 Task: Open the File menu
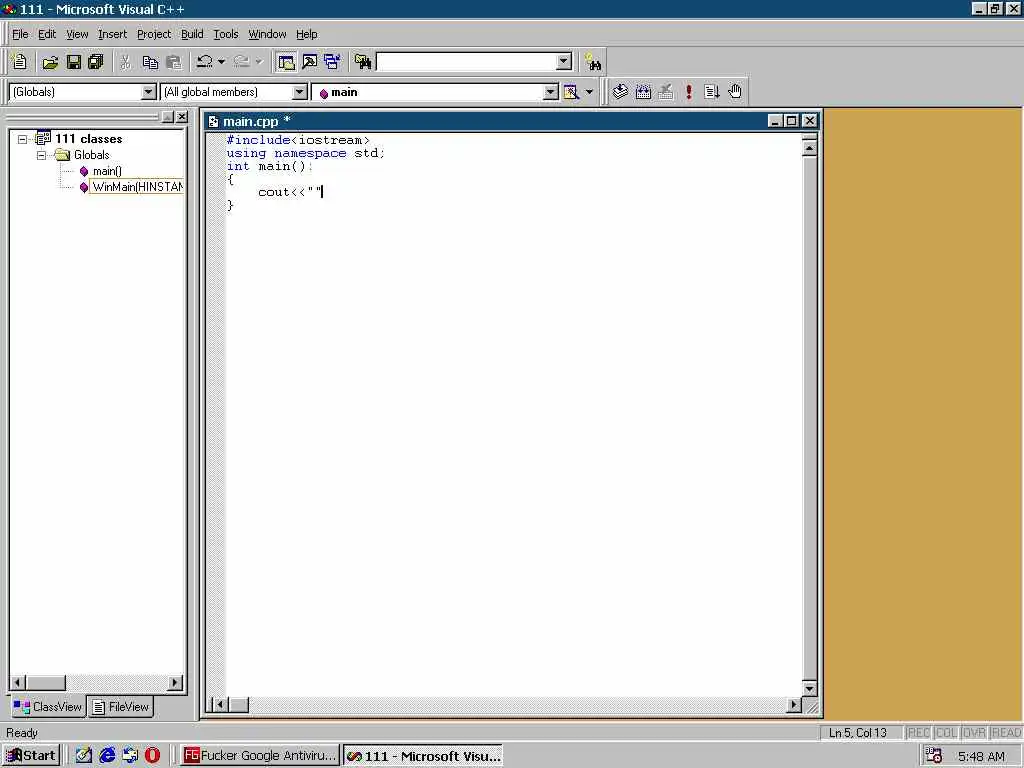(x=20, y=34)
